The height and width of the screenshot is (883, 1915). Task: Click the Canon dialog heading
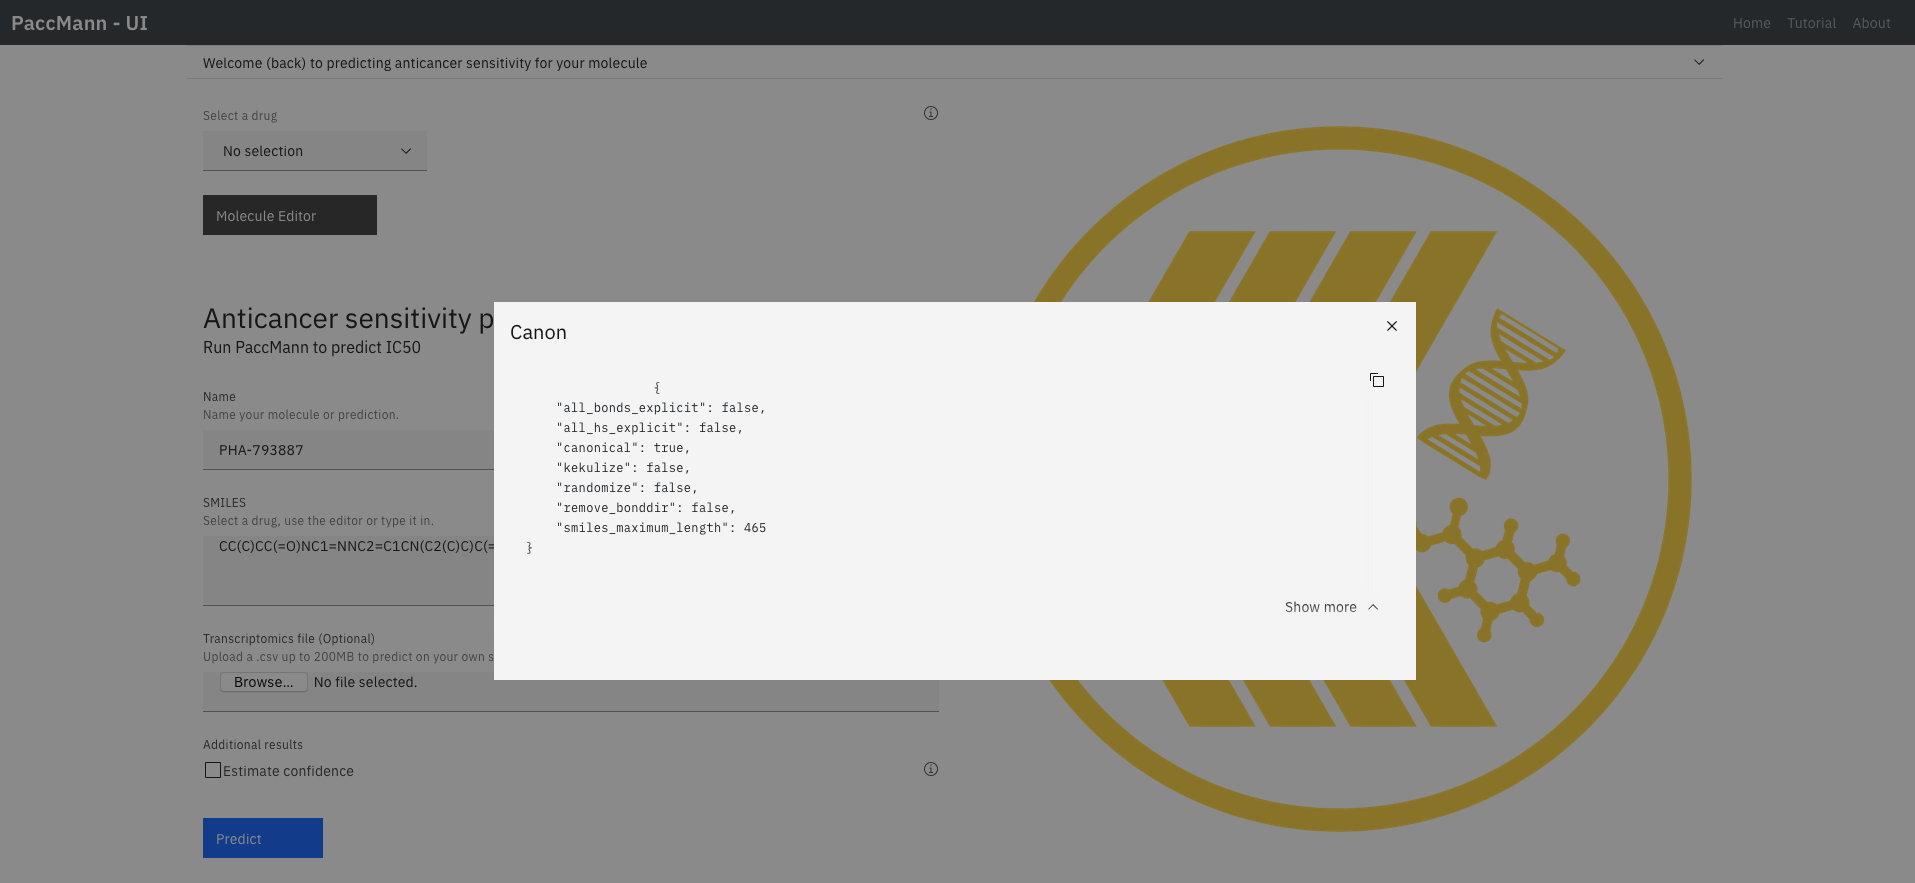point(538,333)
